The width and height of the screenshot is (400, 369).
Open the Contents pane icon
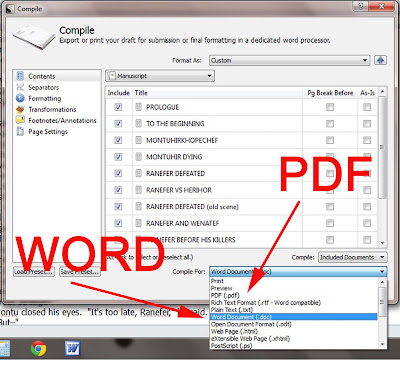click(x=20, y=76)
